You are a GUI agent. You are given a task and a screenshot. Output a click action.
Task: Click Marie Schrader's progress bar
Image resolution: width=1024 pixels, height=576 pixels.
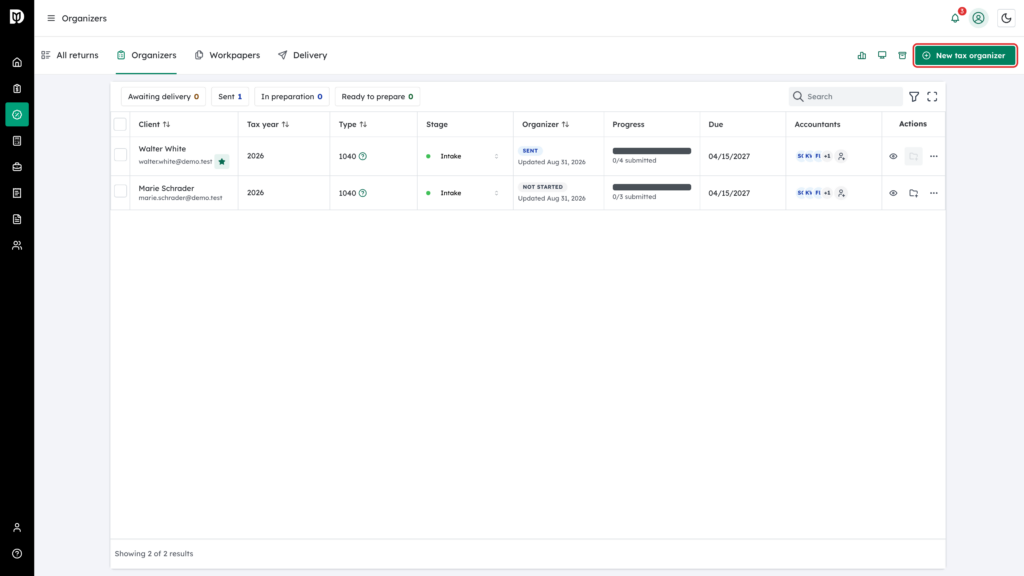click(x=652, y=187)
